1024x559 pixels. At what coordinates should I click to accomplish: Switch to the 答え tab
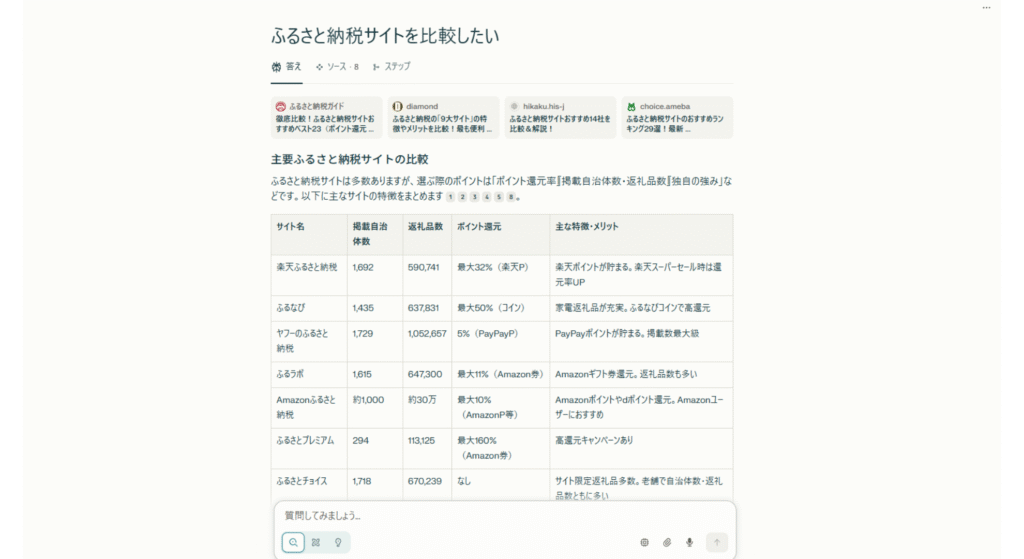(x=287, y=67)
